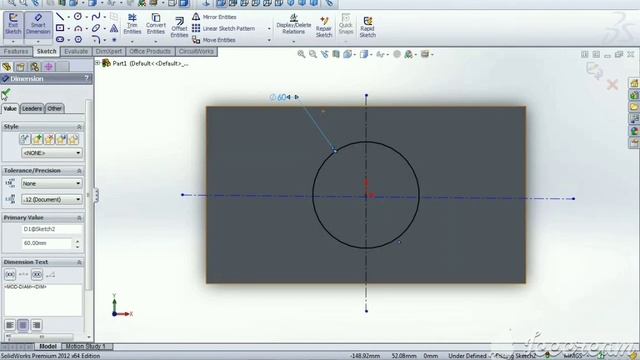
Task: Click Repair Sketch tool
Action: tap(324, 27)
